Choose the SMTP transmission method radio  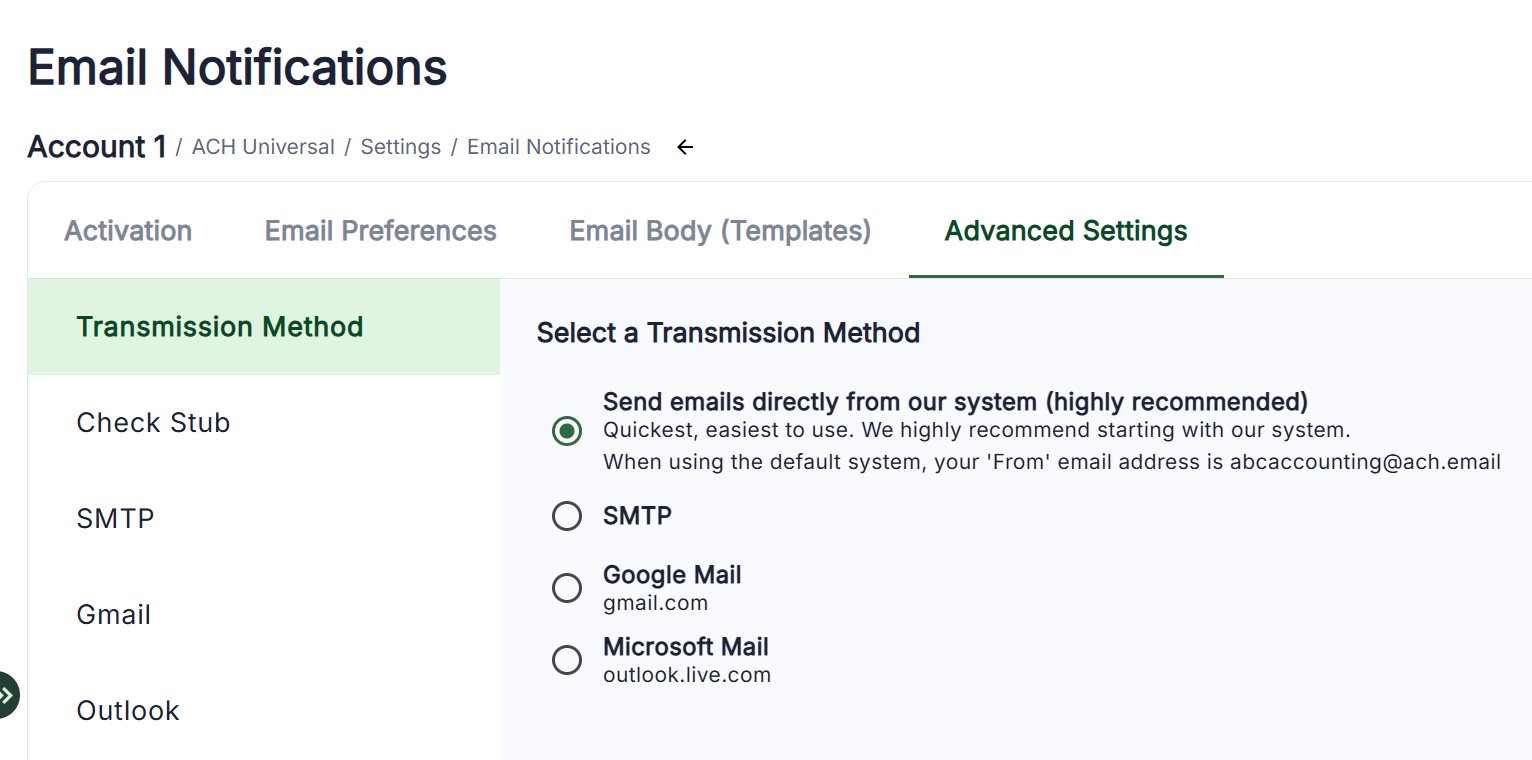pos(567,516)
